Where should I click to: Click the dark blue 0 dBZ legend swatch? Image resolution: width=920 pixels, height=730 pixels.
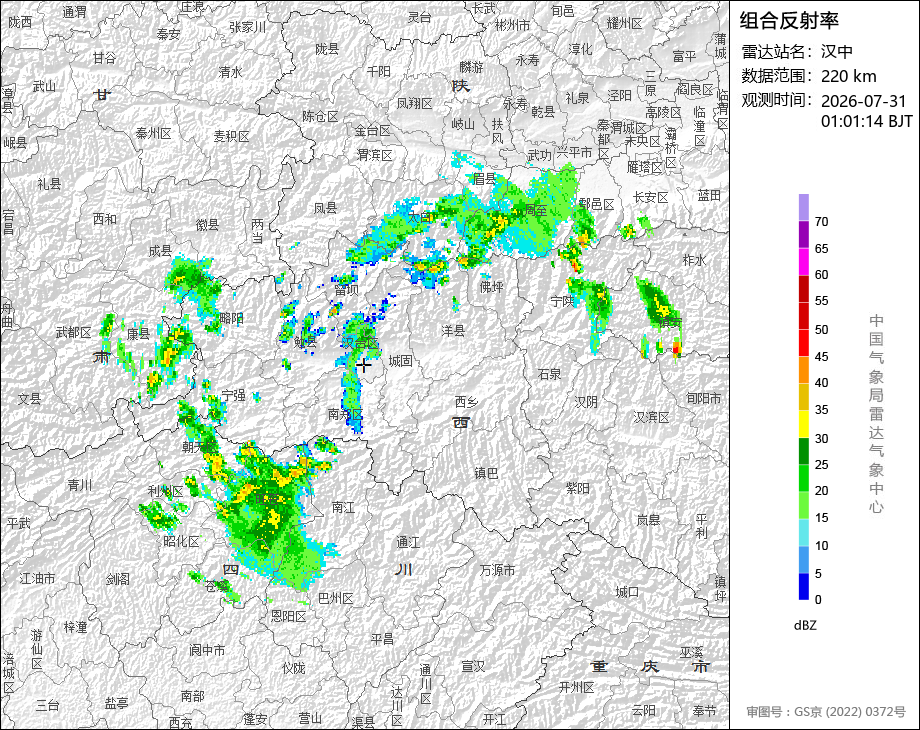pos(804,586)
